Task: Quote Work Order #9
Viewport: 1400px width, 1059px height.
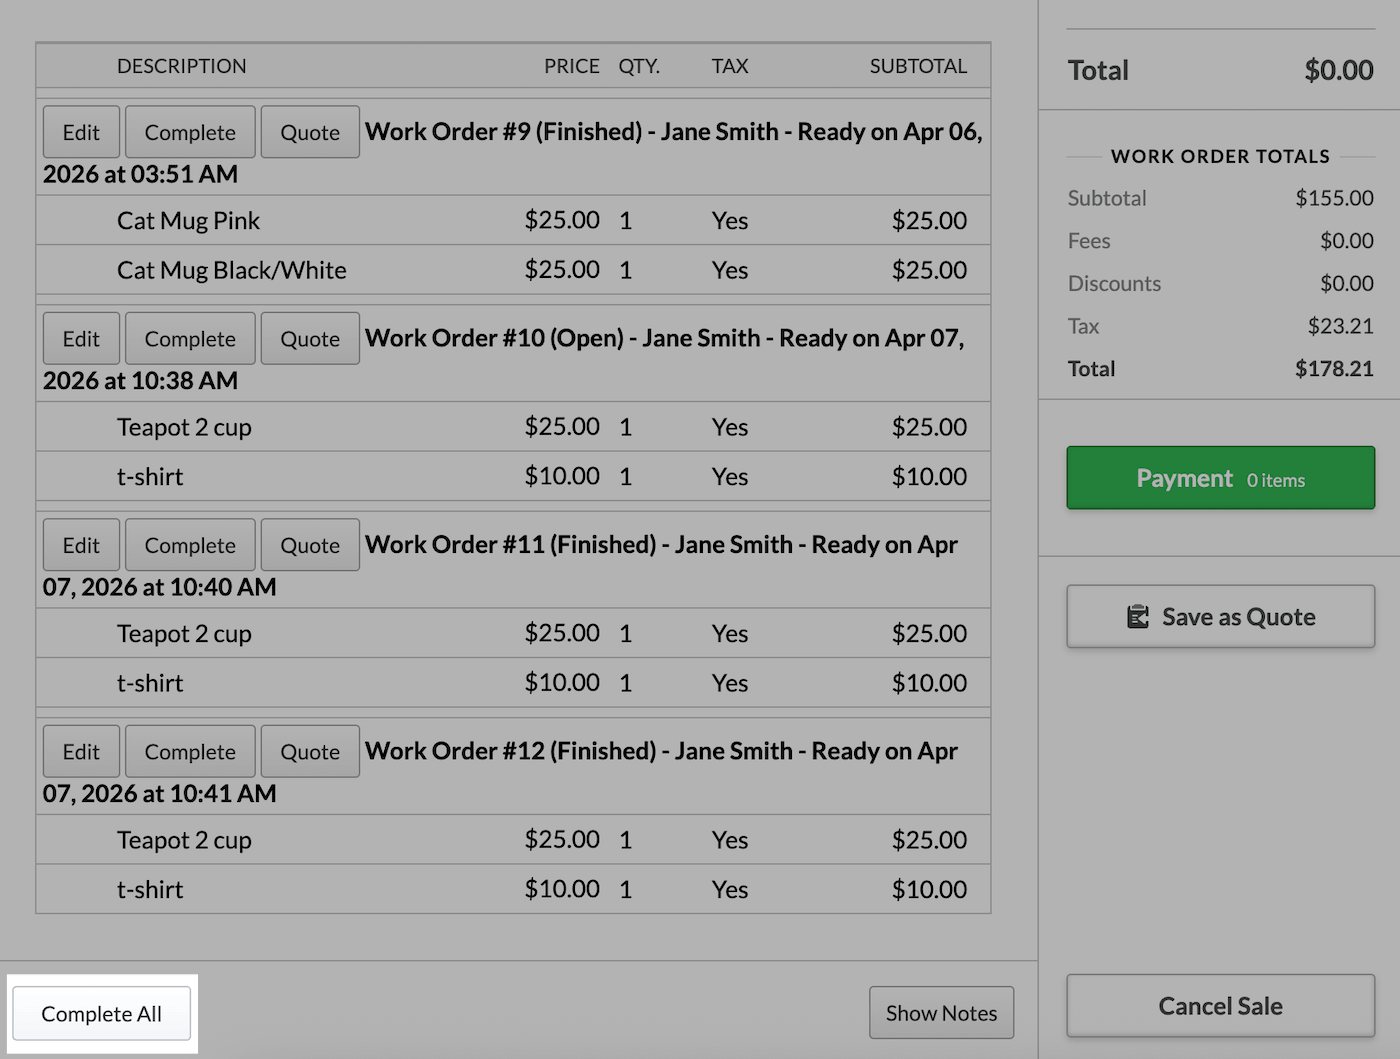Action: (x=310, y=132)
